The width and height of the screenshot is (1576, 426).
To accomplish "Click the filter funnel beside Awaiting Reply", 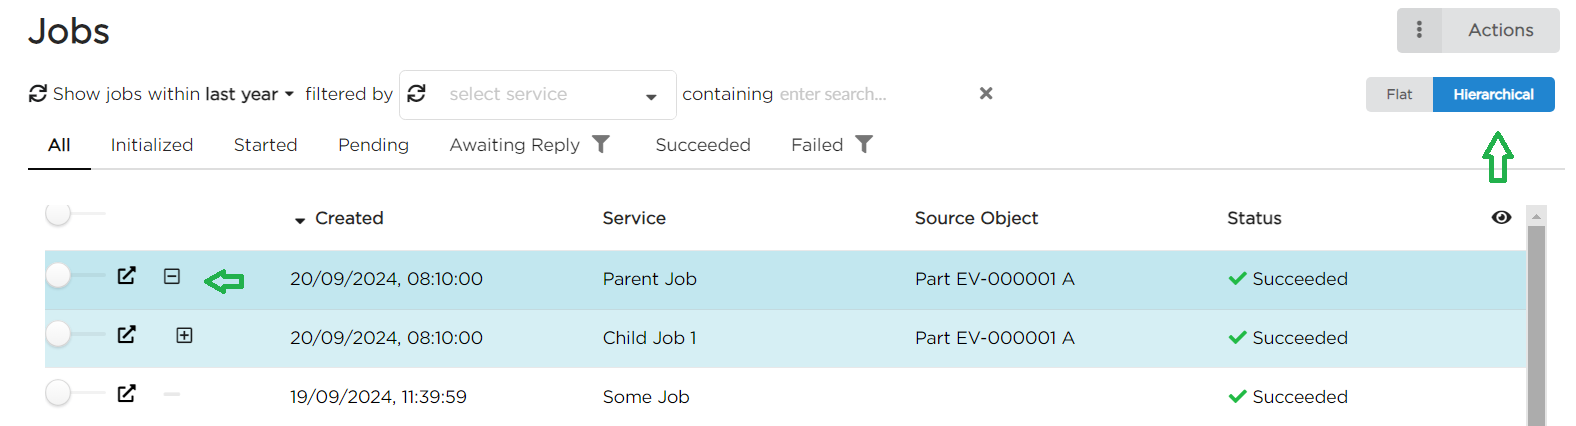I will click(x=601, y=145).
